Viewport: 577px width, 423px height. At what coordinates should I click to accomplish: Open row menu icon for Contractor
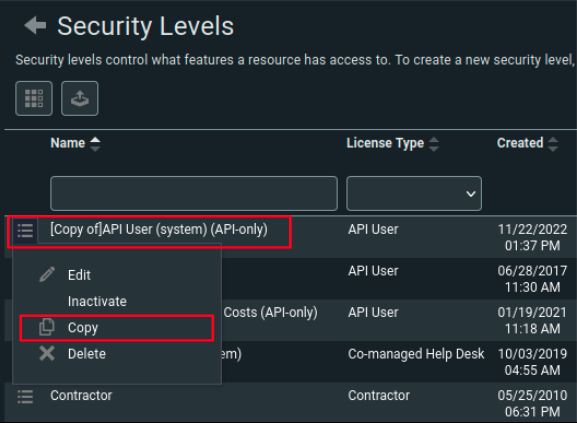[25, 397]
